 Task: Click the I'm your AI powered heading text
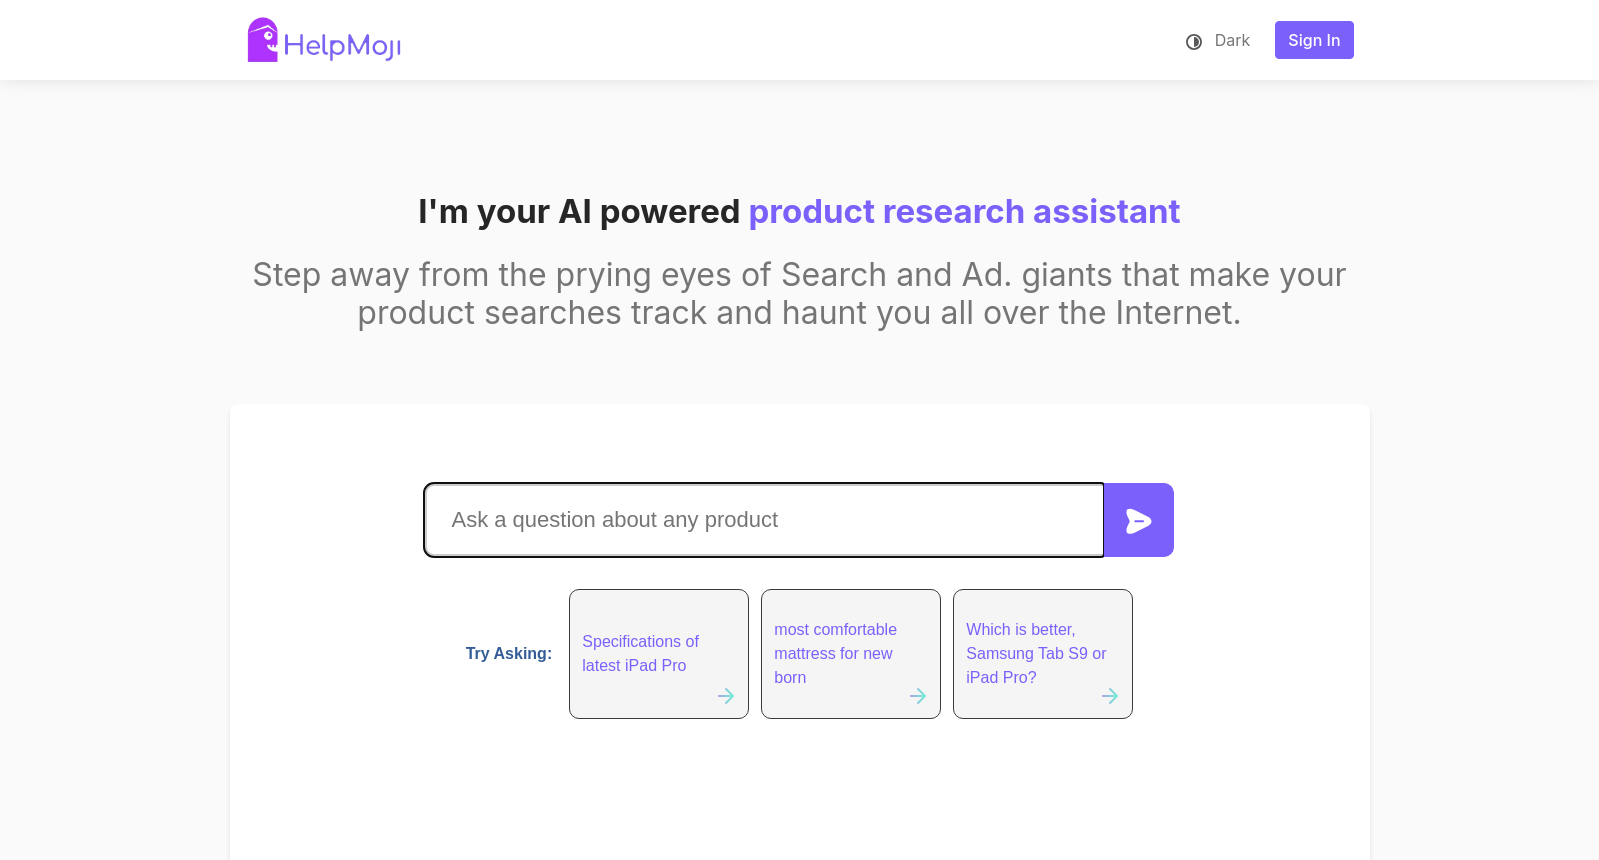579,212
